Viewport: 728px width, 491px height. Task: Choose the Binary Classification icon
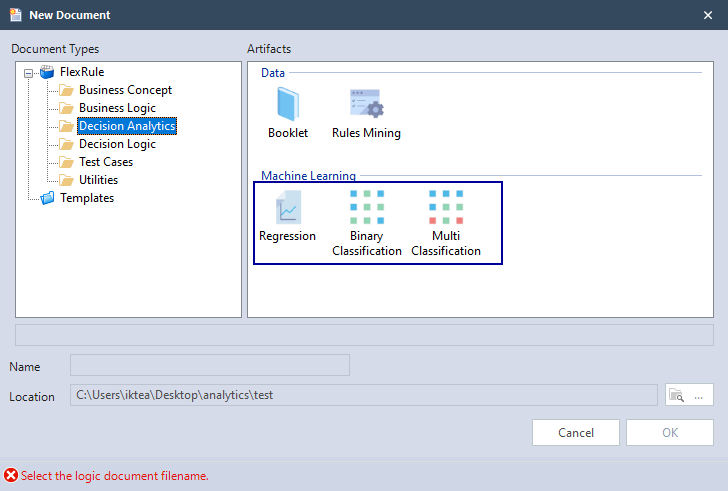[367, 207]
